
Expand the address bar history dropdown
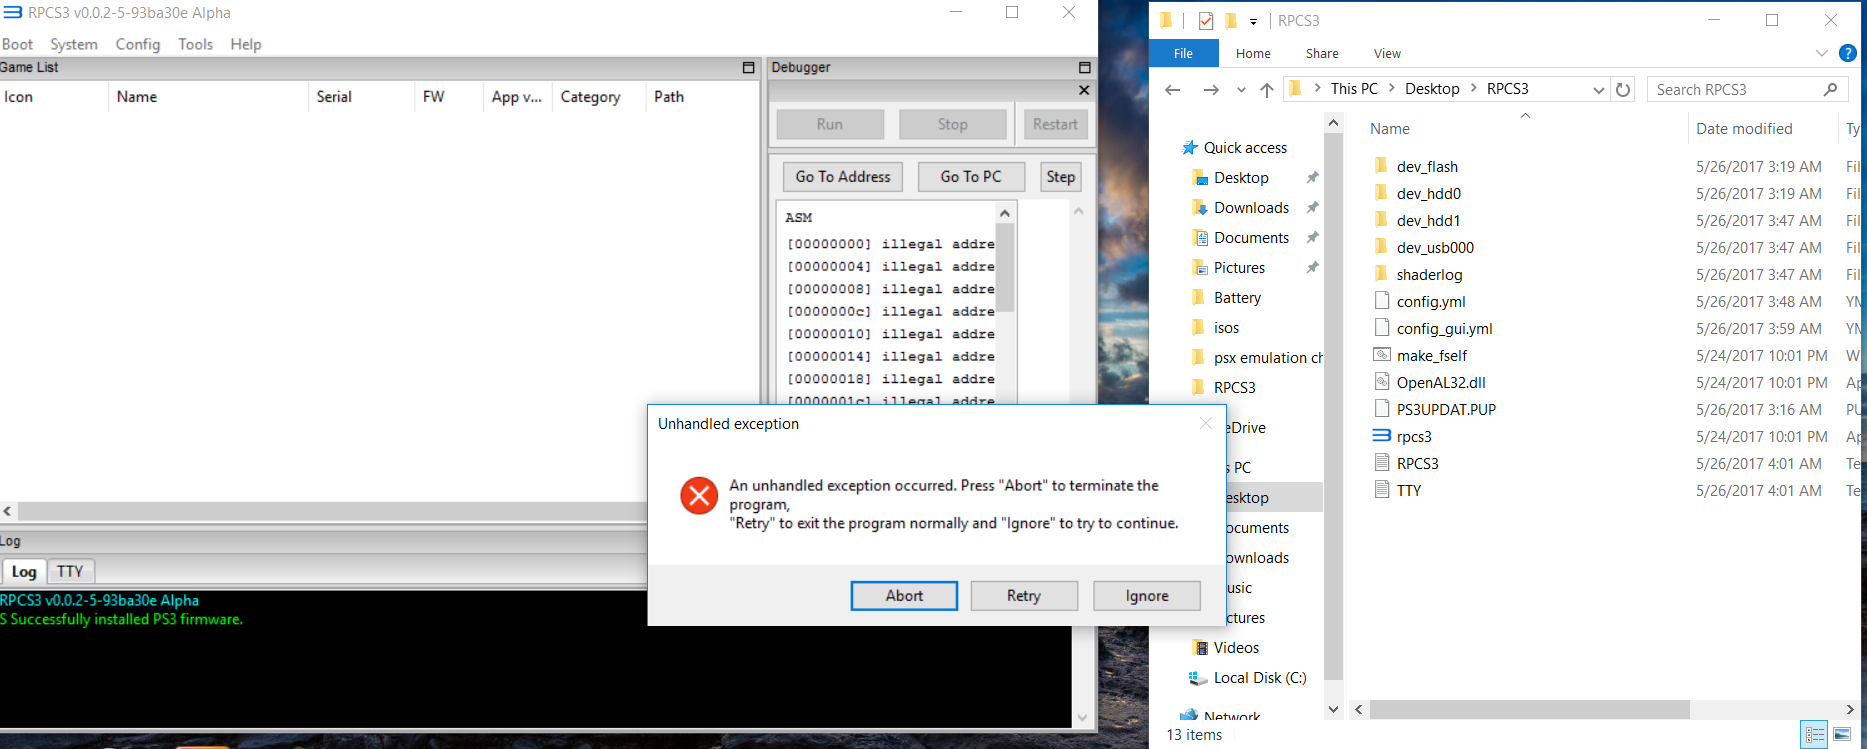(1598, 90)
